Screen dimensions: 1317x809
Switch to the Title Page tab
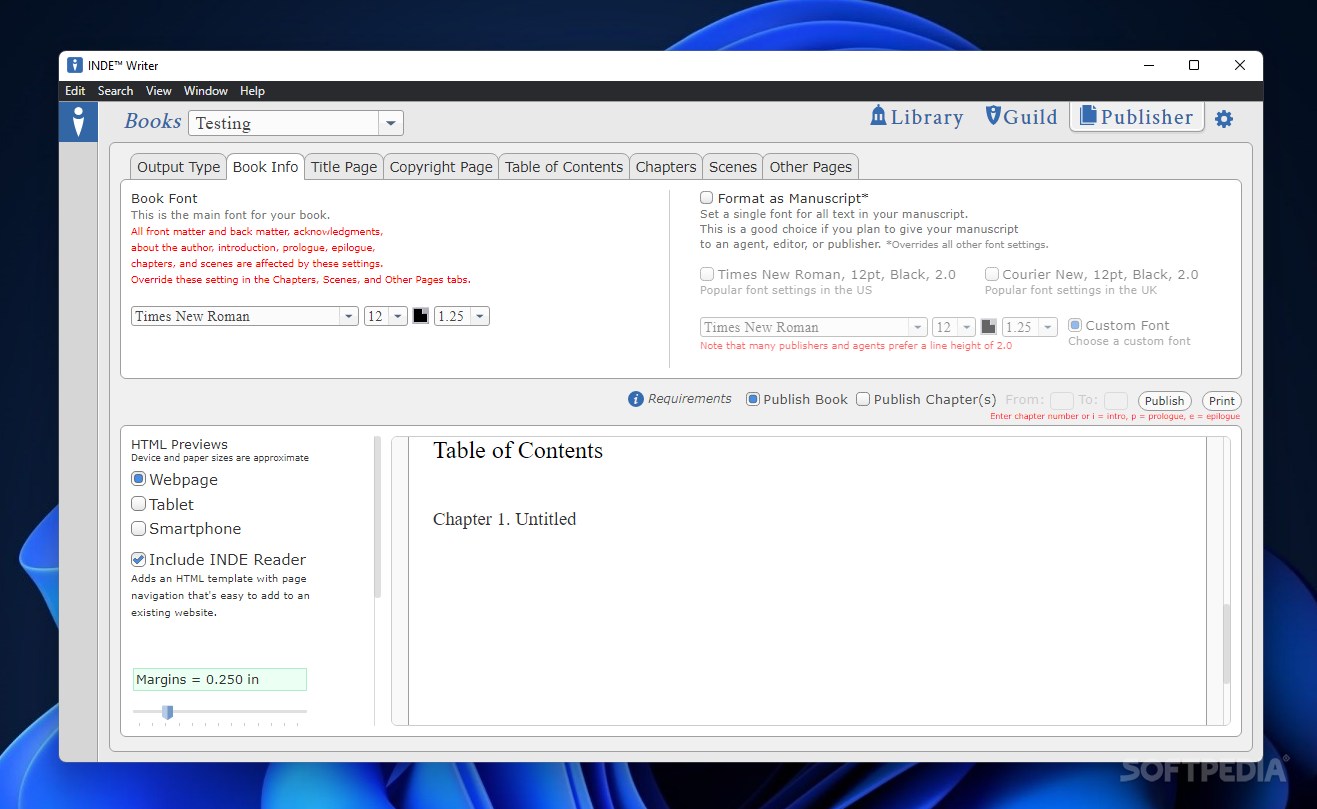click(x=344, y=167)
